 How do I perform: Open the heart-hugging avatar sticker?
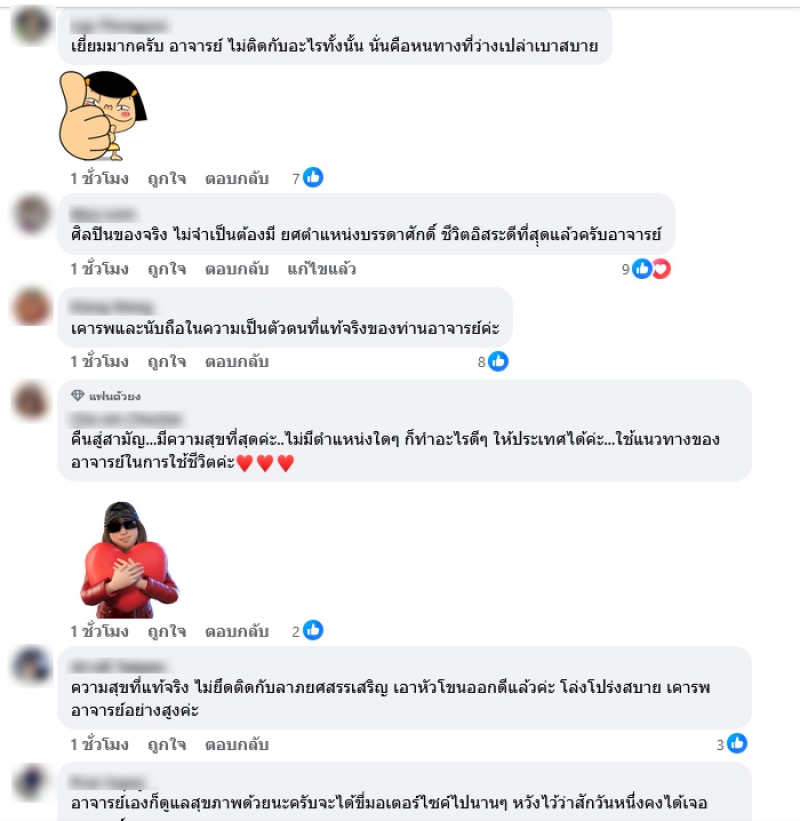point(129,560)
